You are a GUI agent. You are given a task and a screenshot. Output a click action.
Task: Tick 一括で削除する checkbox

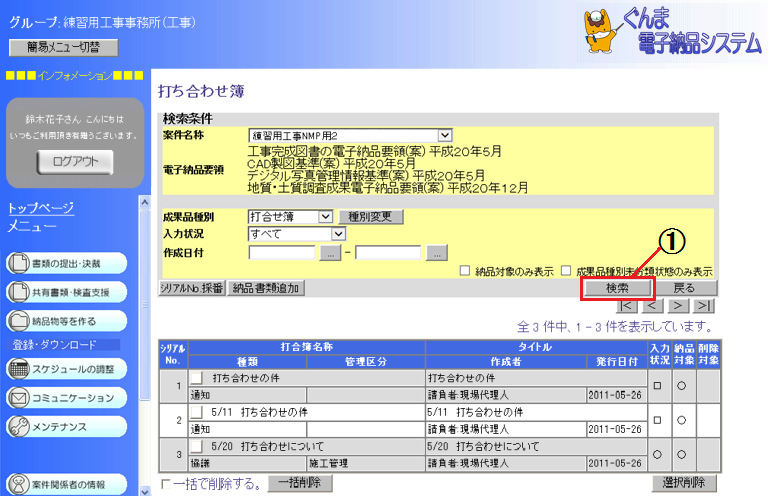pos(166,484)
